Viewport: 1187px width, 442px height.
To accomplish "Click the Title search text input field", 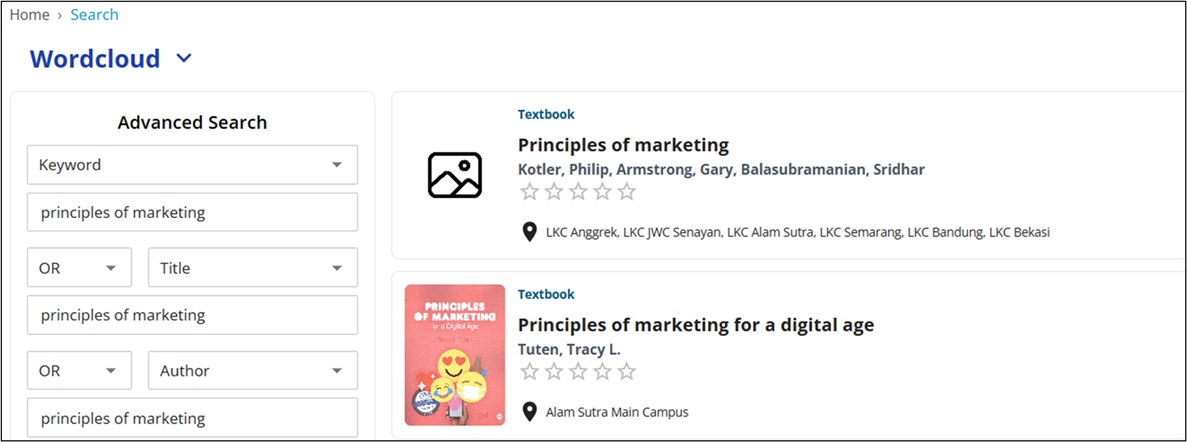I will pyautogui.click(x=192, y=315).
